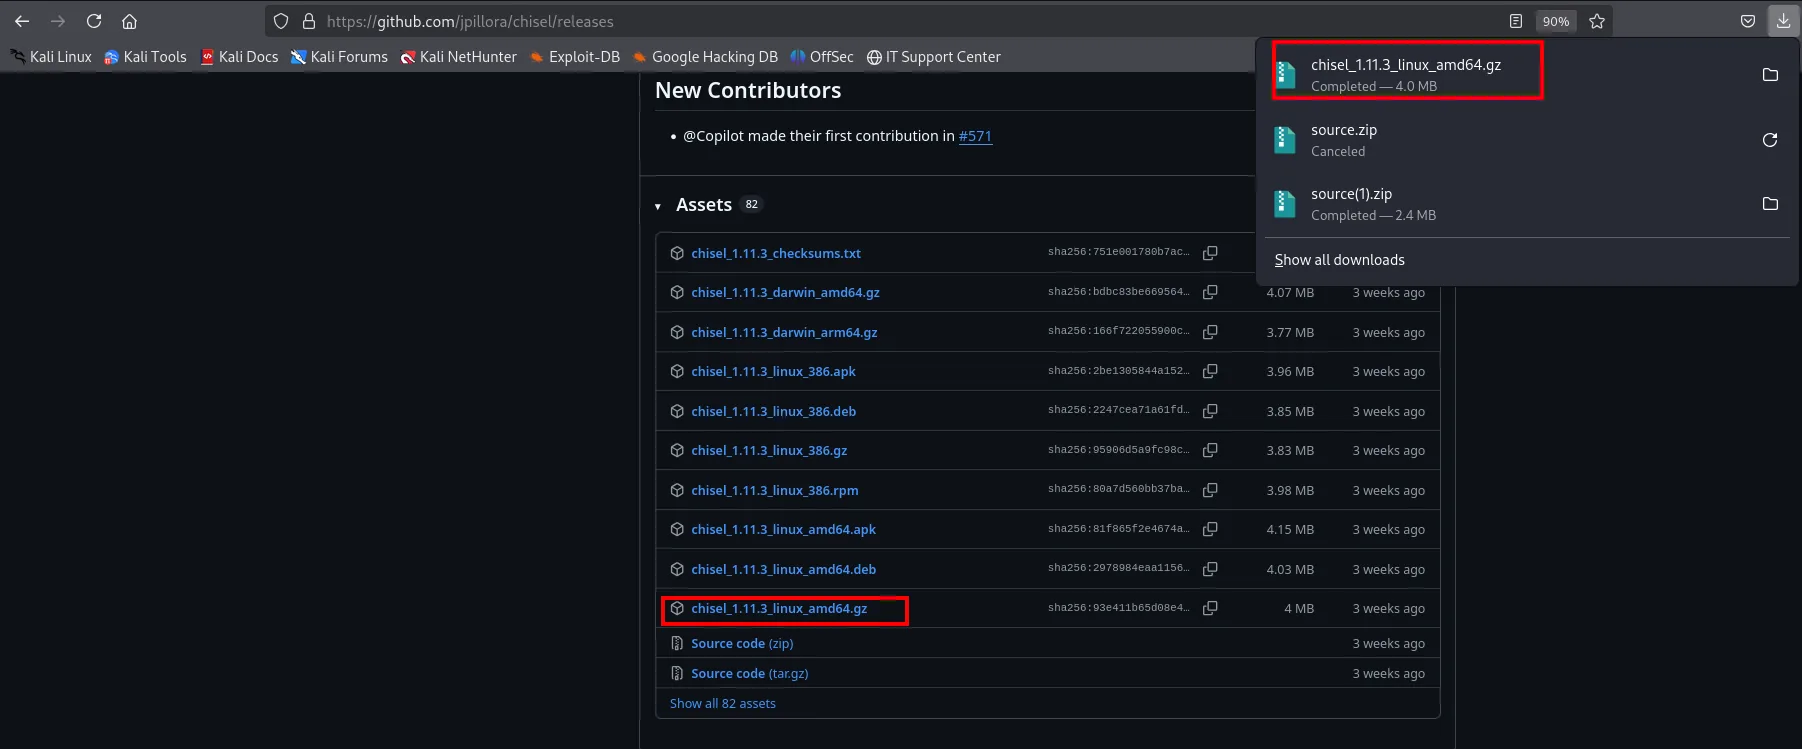
Task: Open the Pocket save icon
Action: click(x=1748, y=21)
